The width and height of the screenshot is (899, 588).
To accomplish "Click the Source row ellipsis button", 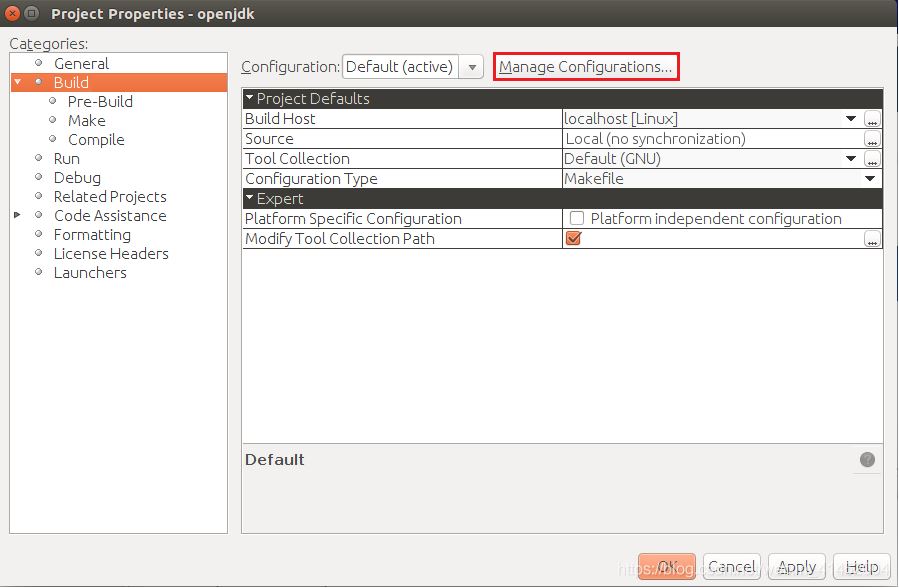I will pos(872,140).
